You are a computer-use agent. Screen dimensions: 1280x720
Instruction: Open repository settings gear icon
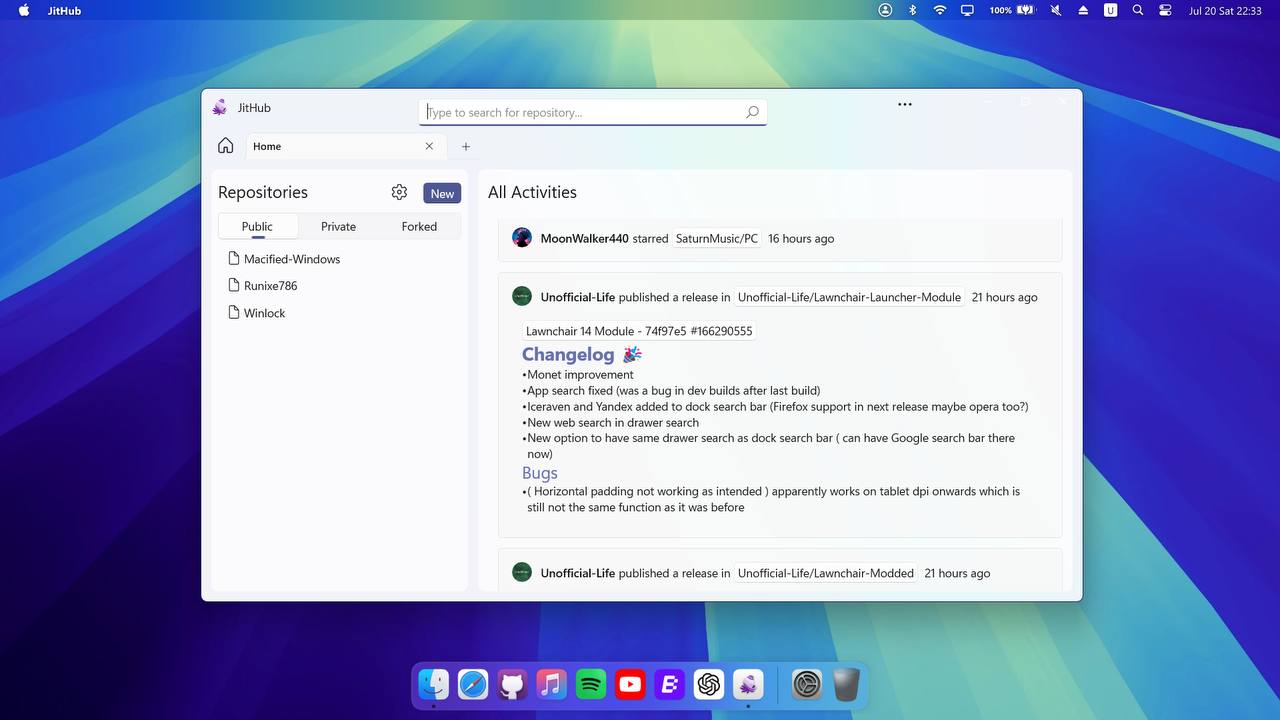[399, 192]
